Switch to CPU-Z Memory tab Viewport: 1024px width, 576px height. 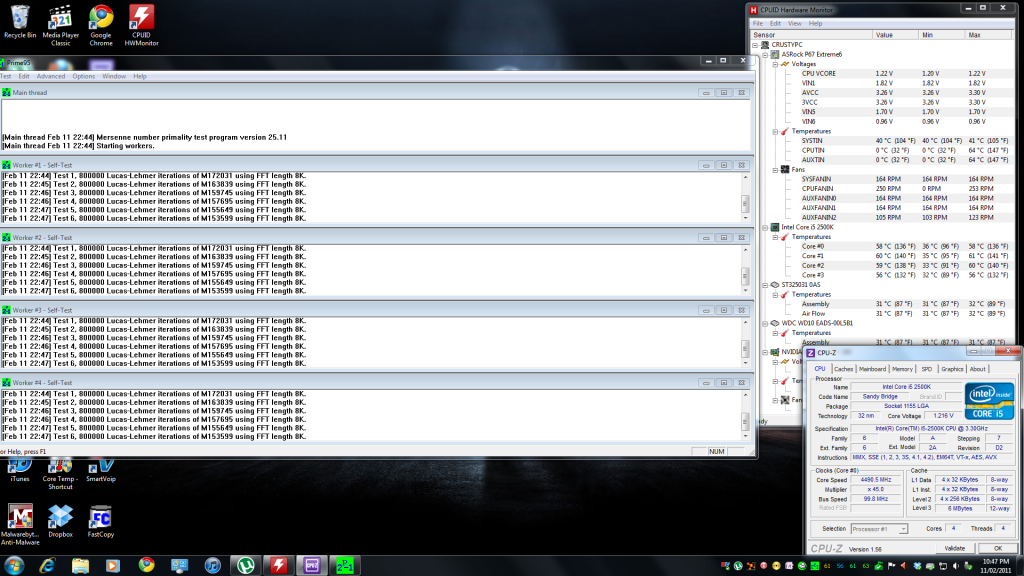coord(902,369)
